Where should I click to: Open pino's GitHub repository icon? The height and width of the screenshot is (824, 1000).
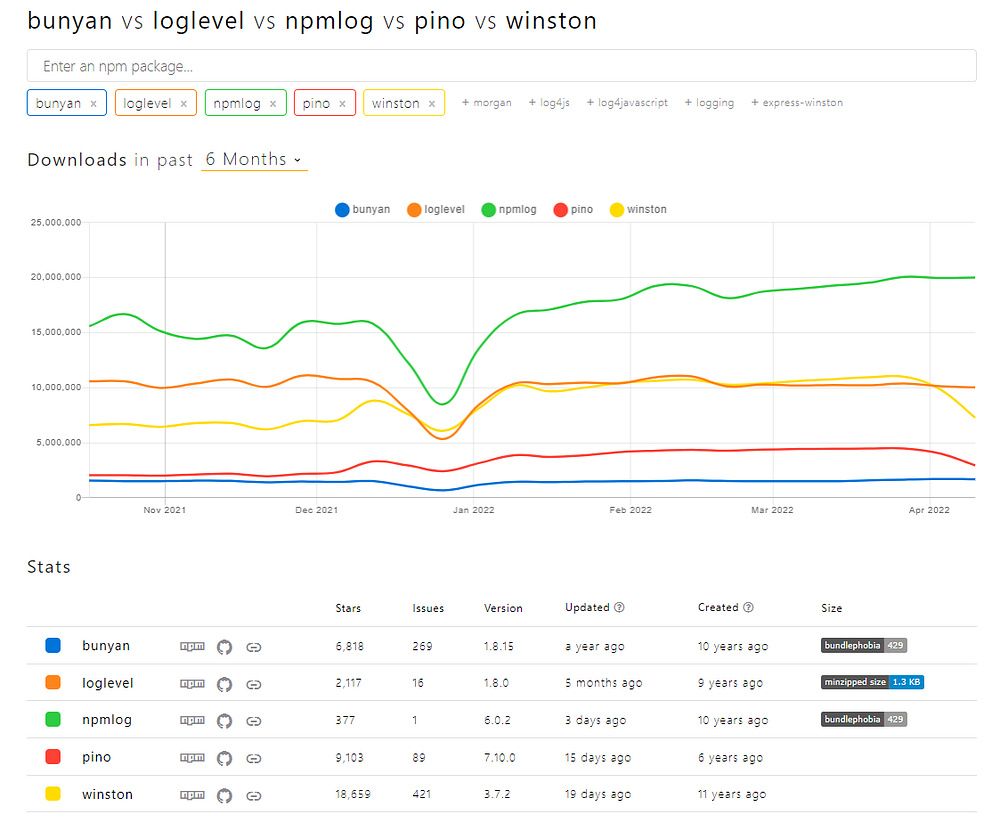(224, 758)
